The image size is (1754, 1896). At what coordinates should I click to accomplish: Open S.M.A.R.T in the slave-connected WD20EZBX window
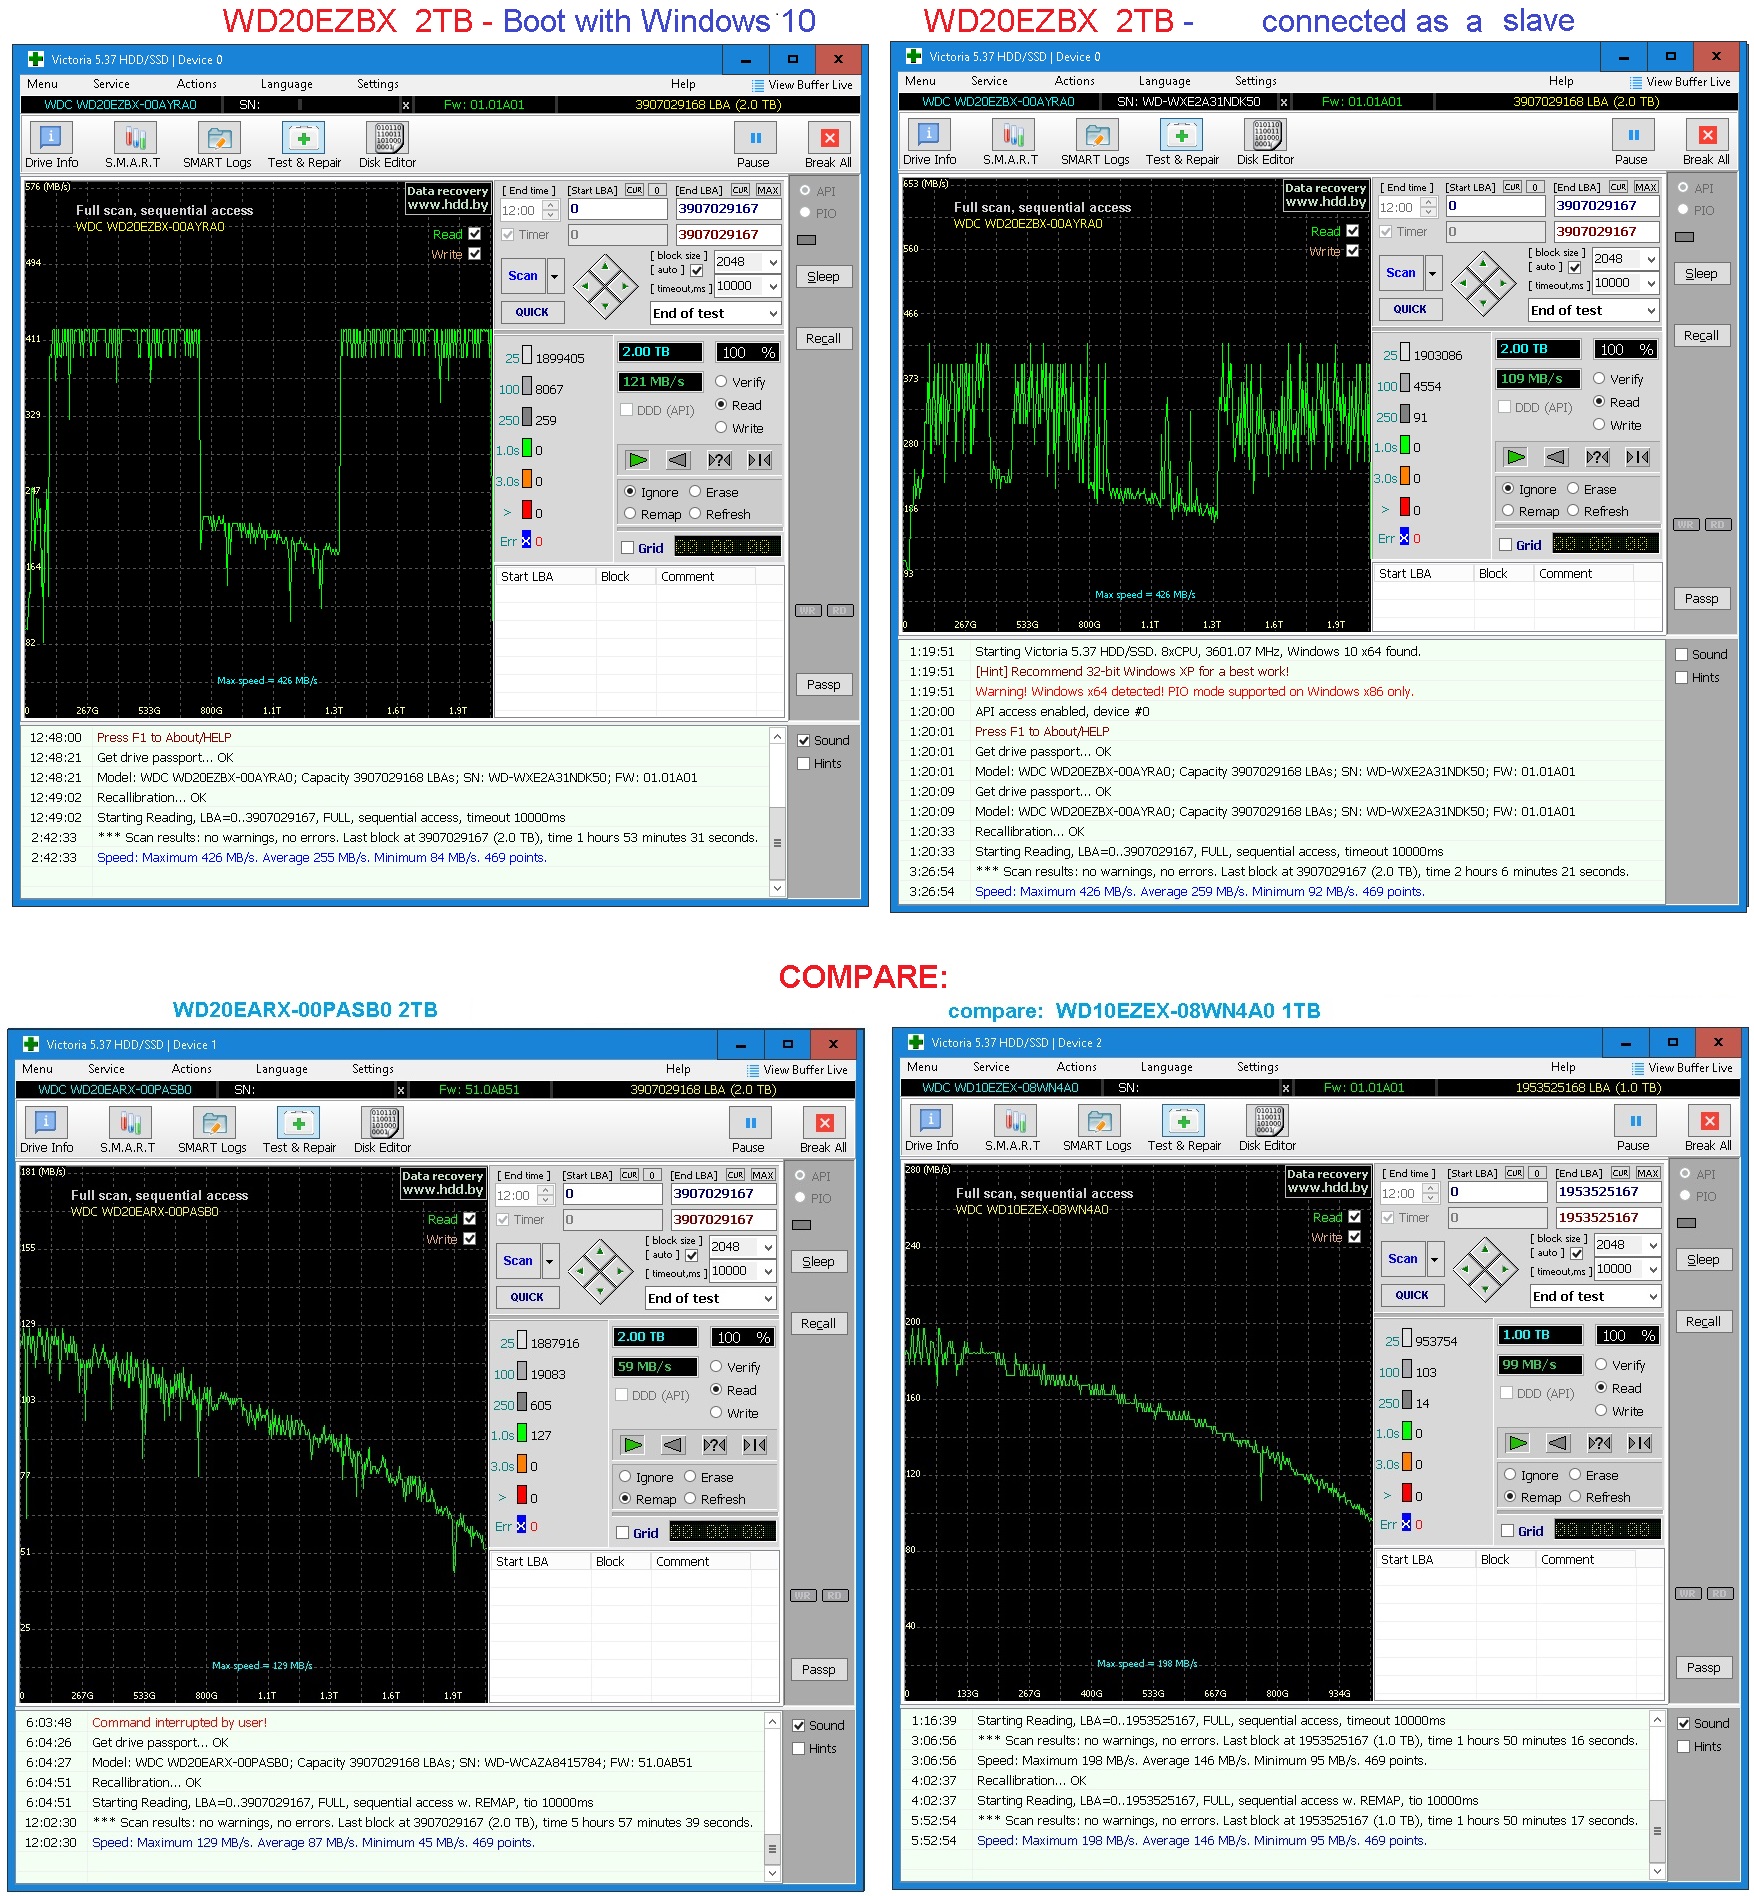1011,142
